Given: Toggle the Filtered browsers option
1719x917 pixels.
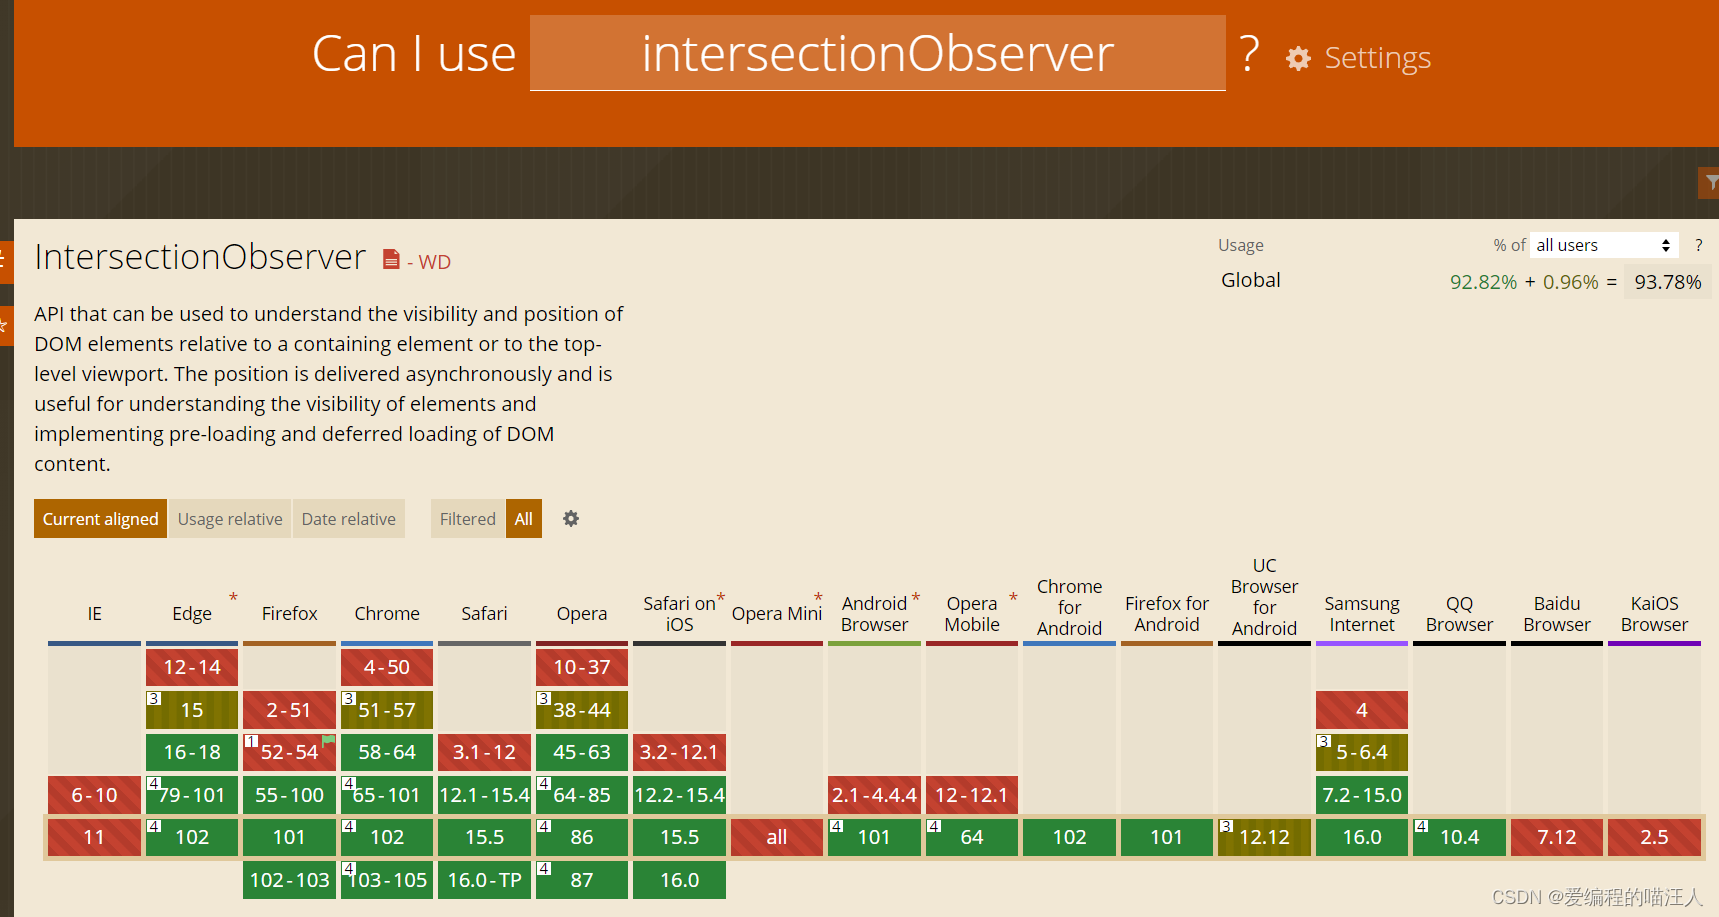Looking at the screenshot, I should click(x=468, y=519).
